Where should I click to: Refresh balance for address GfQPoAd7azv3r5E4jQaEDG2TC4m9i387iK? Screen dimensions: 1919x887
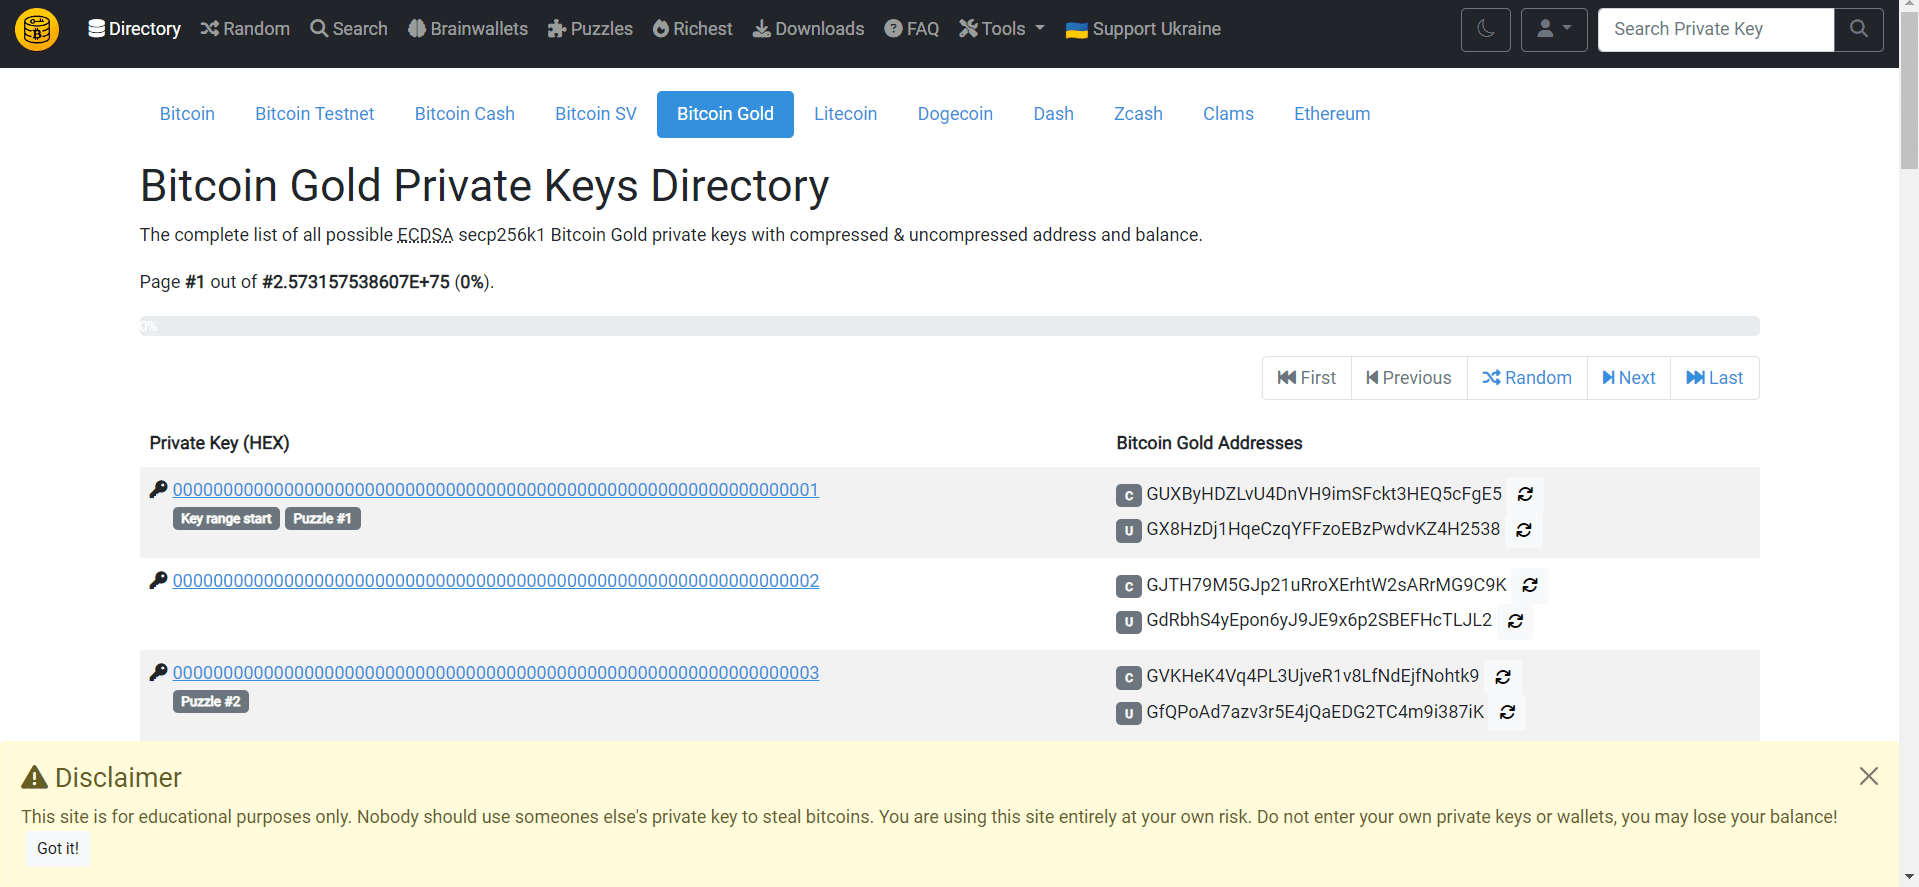point(1507,712)
